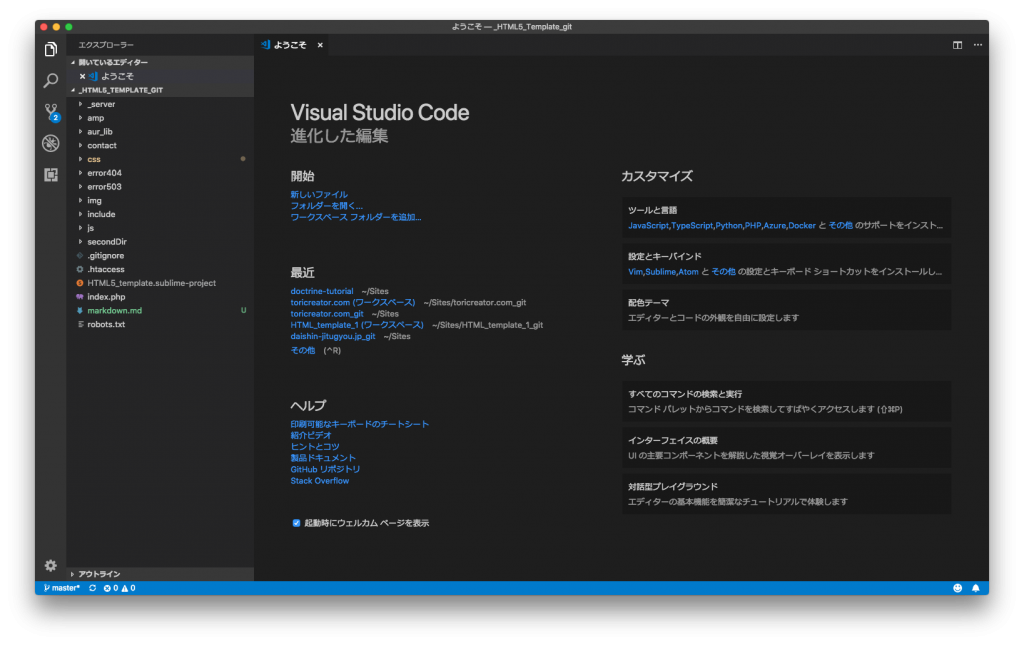Open the Debug view in the activity bar
Screen dimensions: 1024x645
51,143
